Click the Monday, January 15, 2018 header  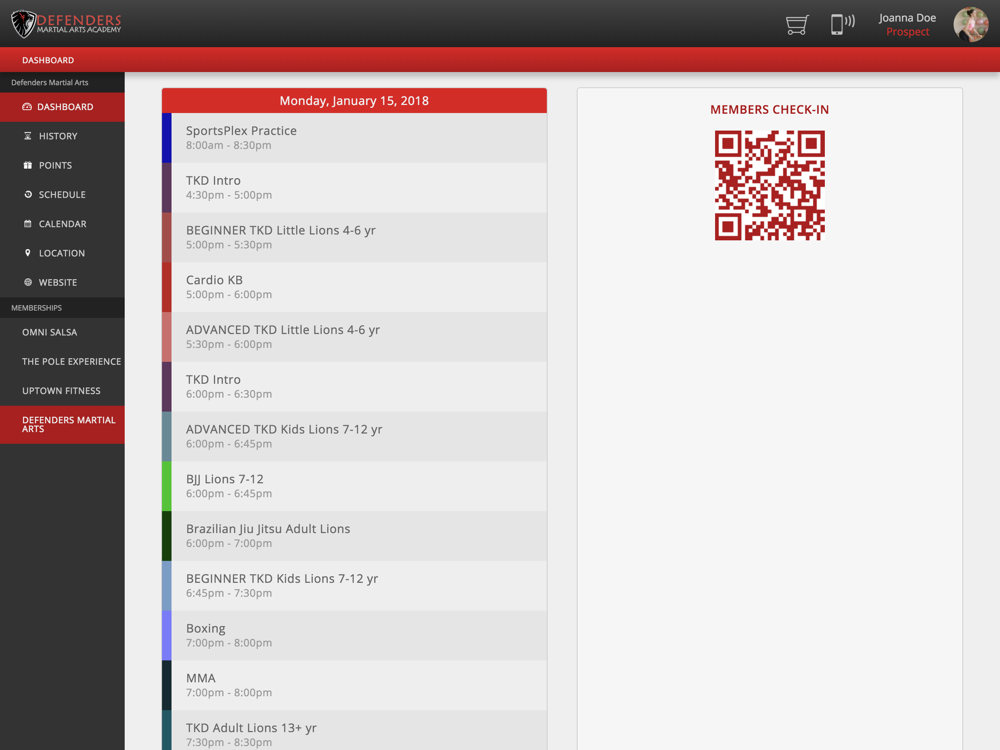(354, 101)
